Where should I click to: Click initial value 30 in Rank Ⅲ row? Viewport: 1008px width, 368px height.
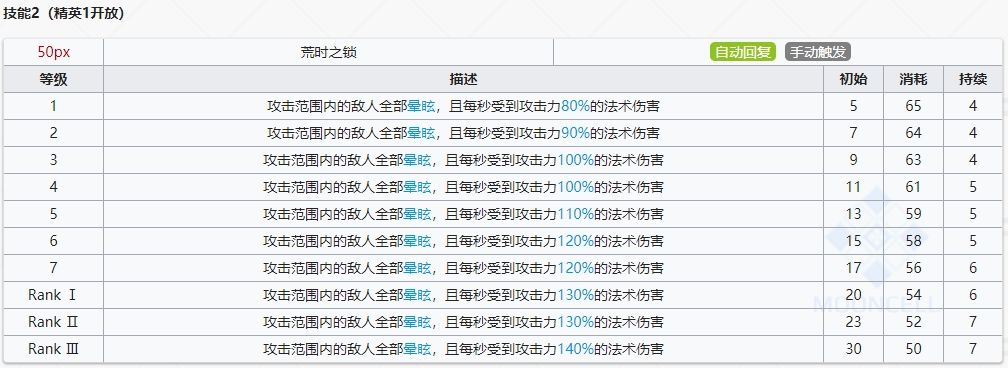tap(853, 349)
